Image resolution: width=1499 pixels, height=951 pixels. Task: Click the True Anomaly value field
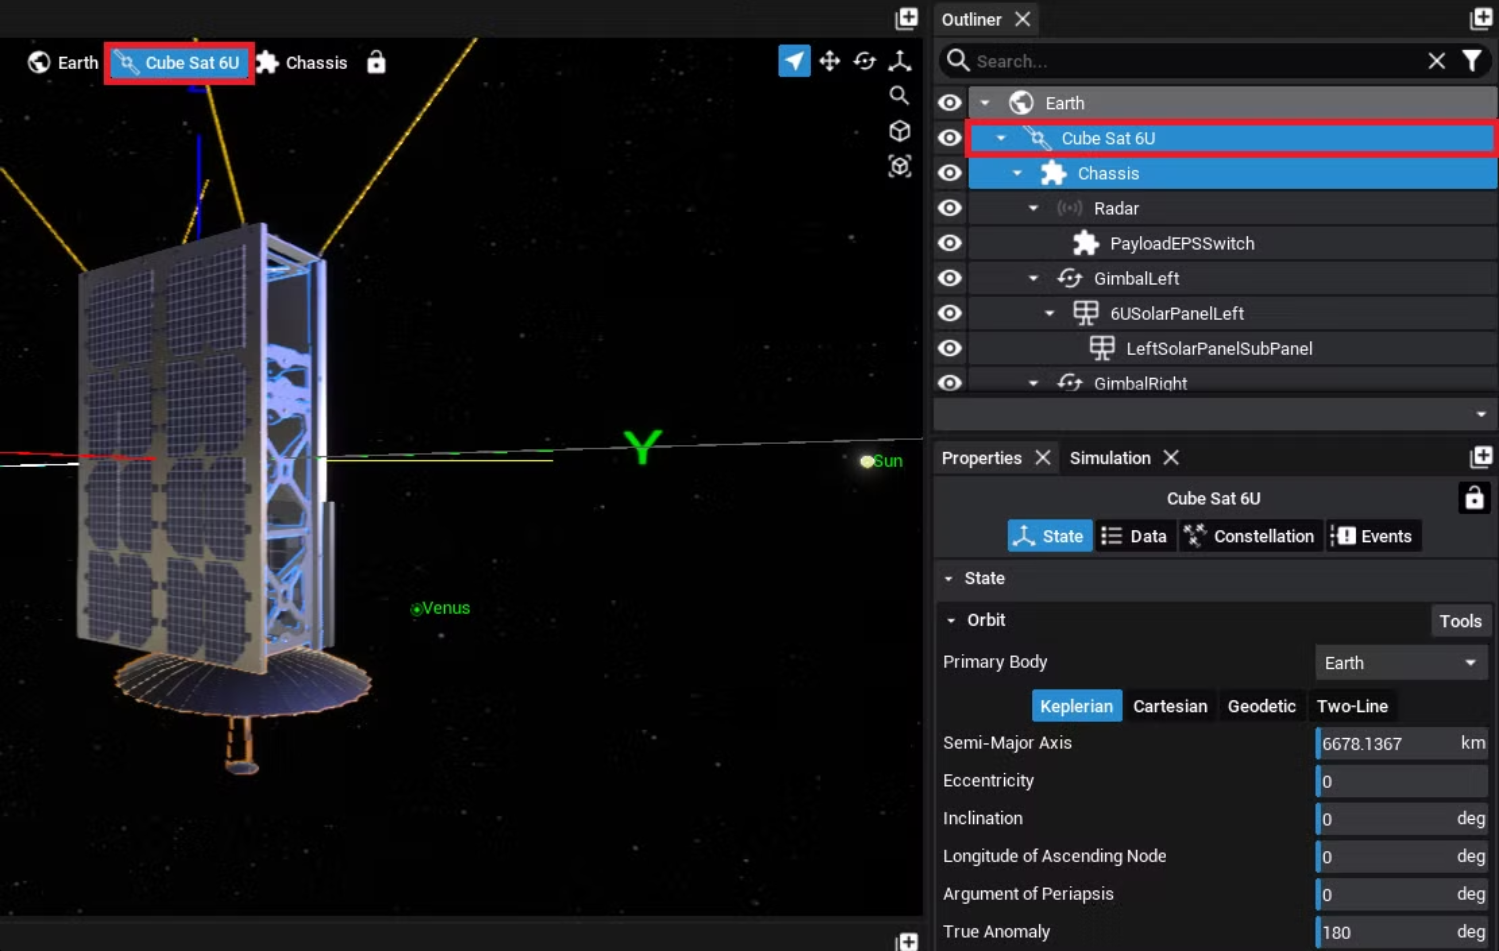tap(1401, 932)
